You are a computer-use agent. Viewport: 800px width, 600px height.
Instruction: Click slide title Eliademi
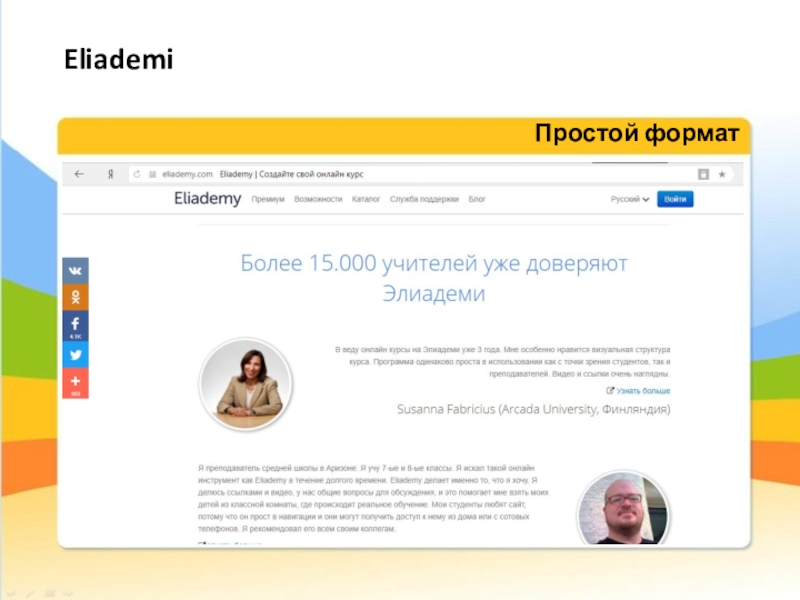click(x=119, y=59)
